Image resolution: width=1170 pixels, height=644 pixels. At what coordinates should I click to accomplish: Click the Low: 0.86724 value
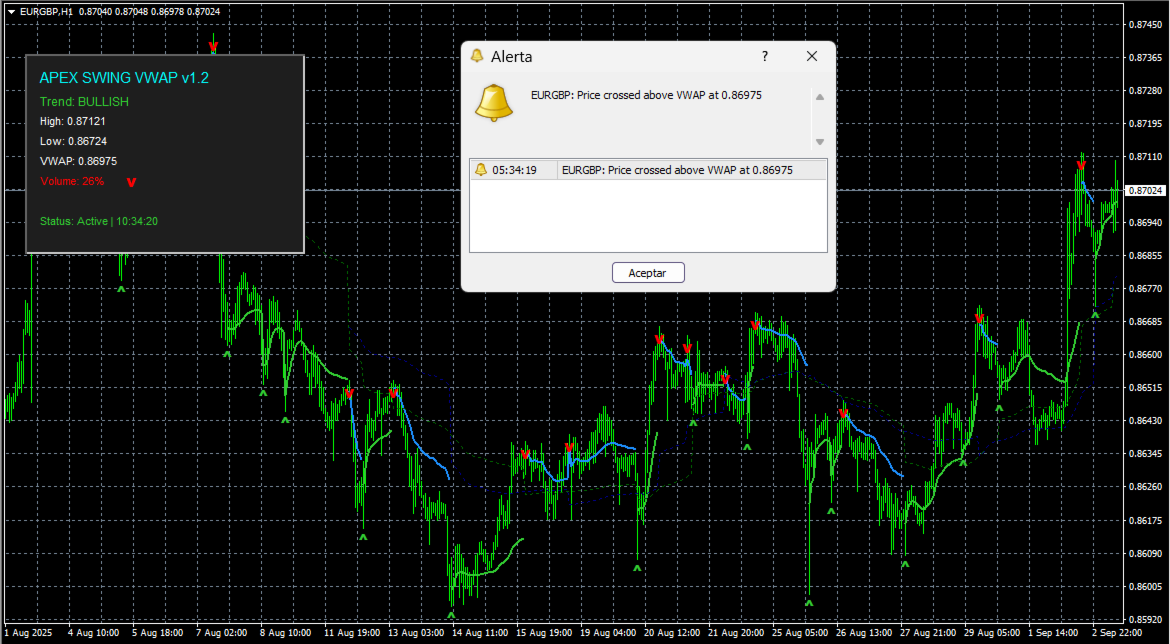pyautogui.click(x=74, y=141)
